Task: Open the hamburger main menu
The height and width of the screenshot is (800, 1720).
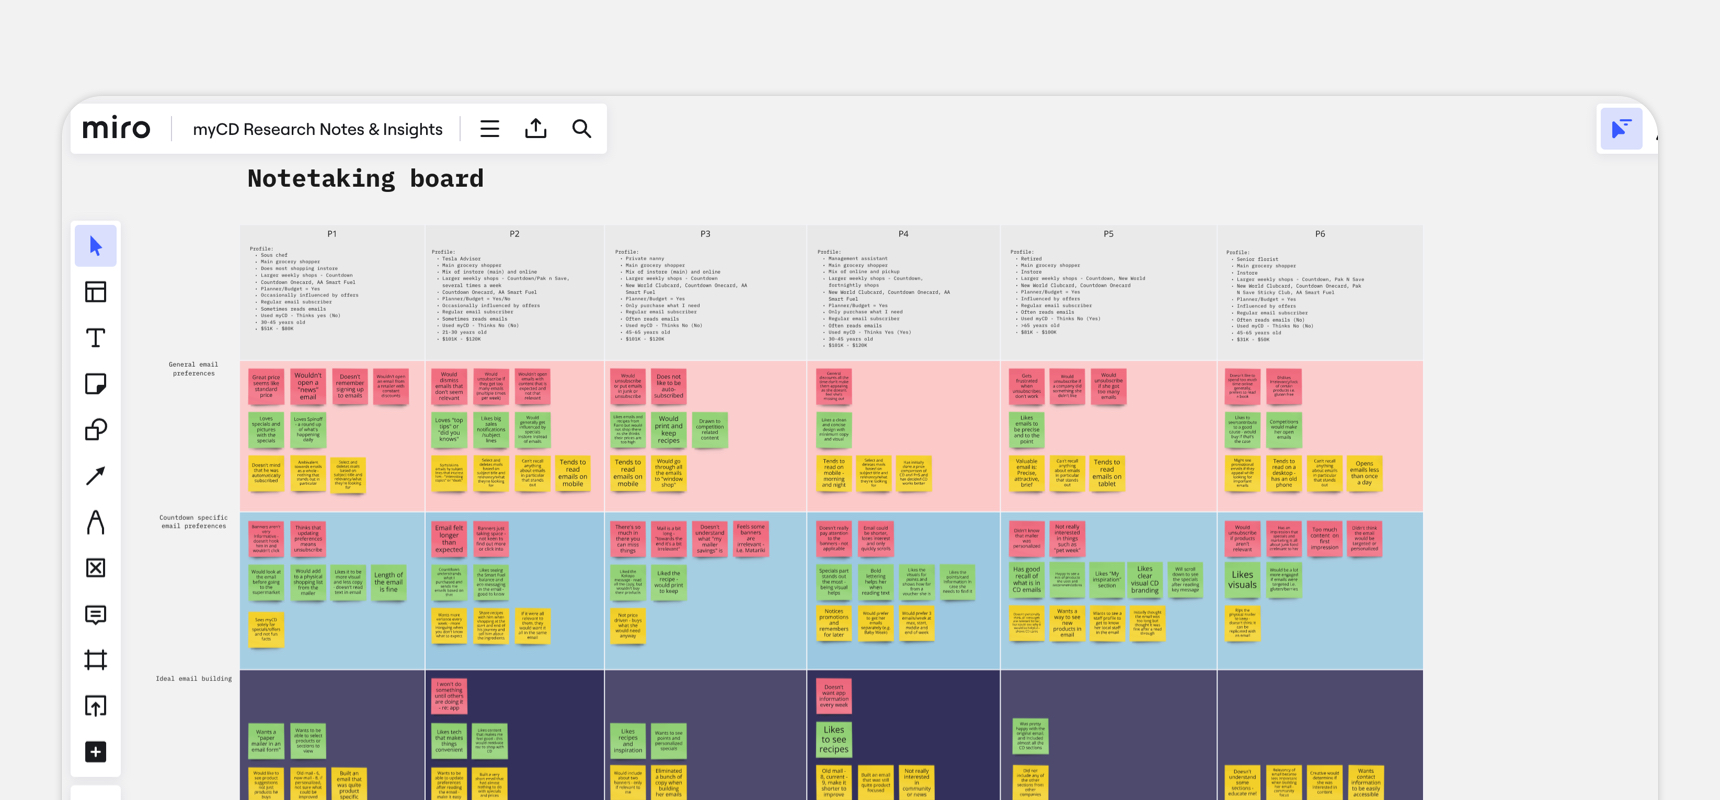Action: [489, 129]
